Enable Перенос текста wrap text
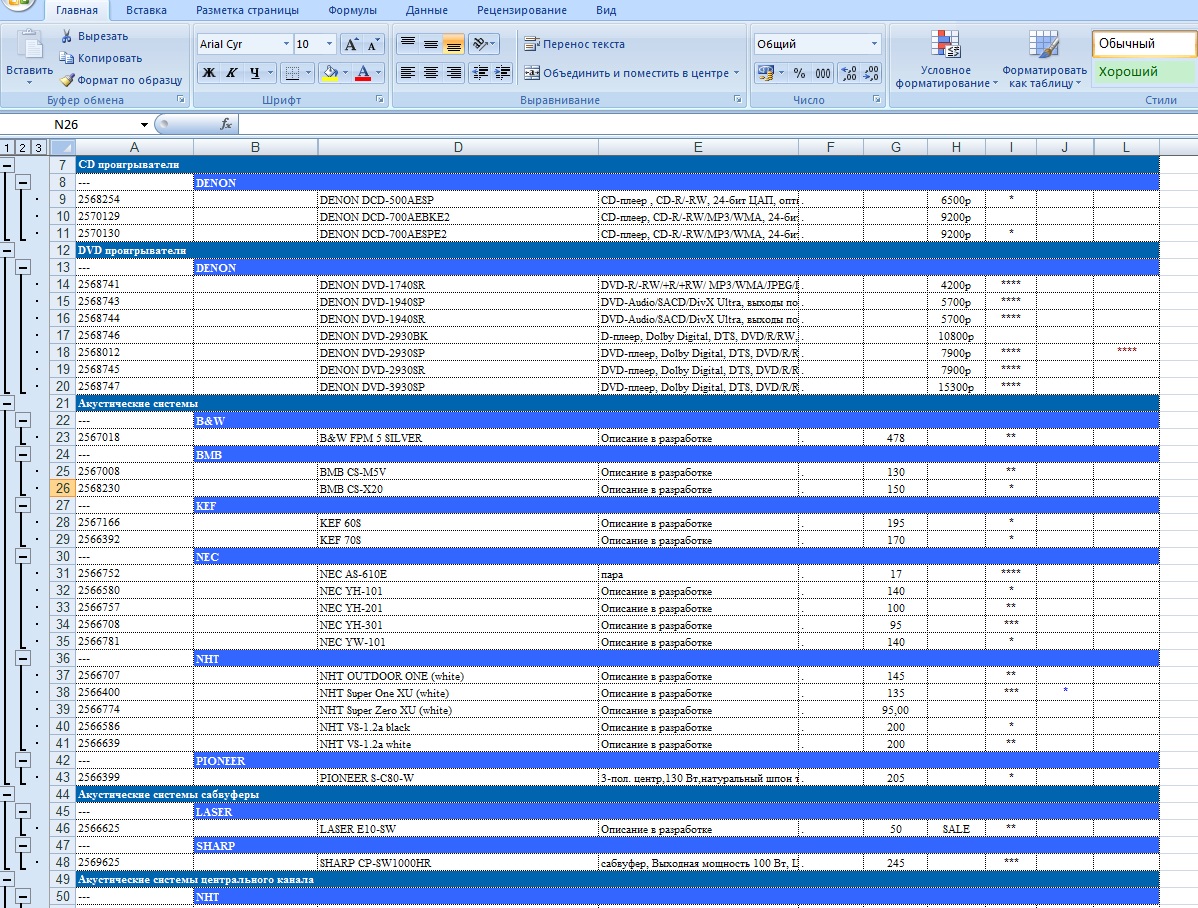The height and width of the screenshot is (908, 1198). coord(575,44)
